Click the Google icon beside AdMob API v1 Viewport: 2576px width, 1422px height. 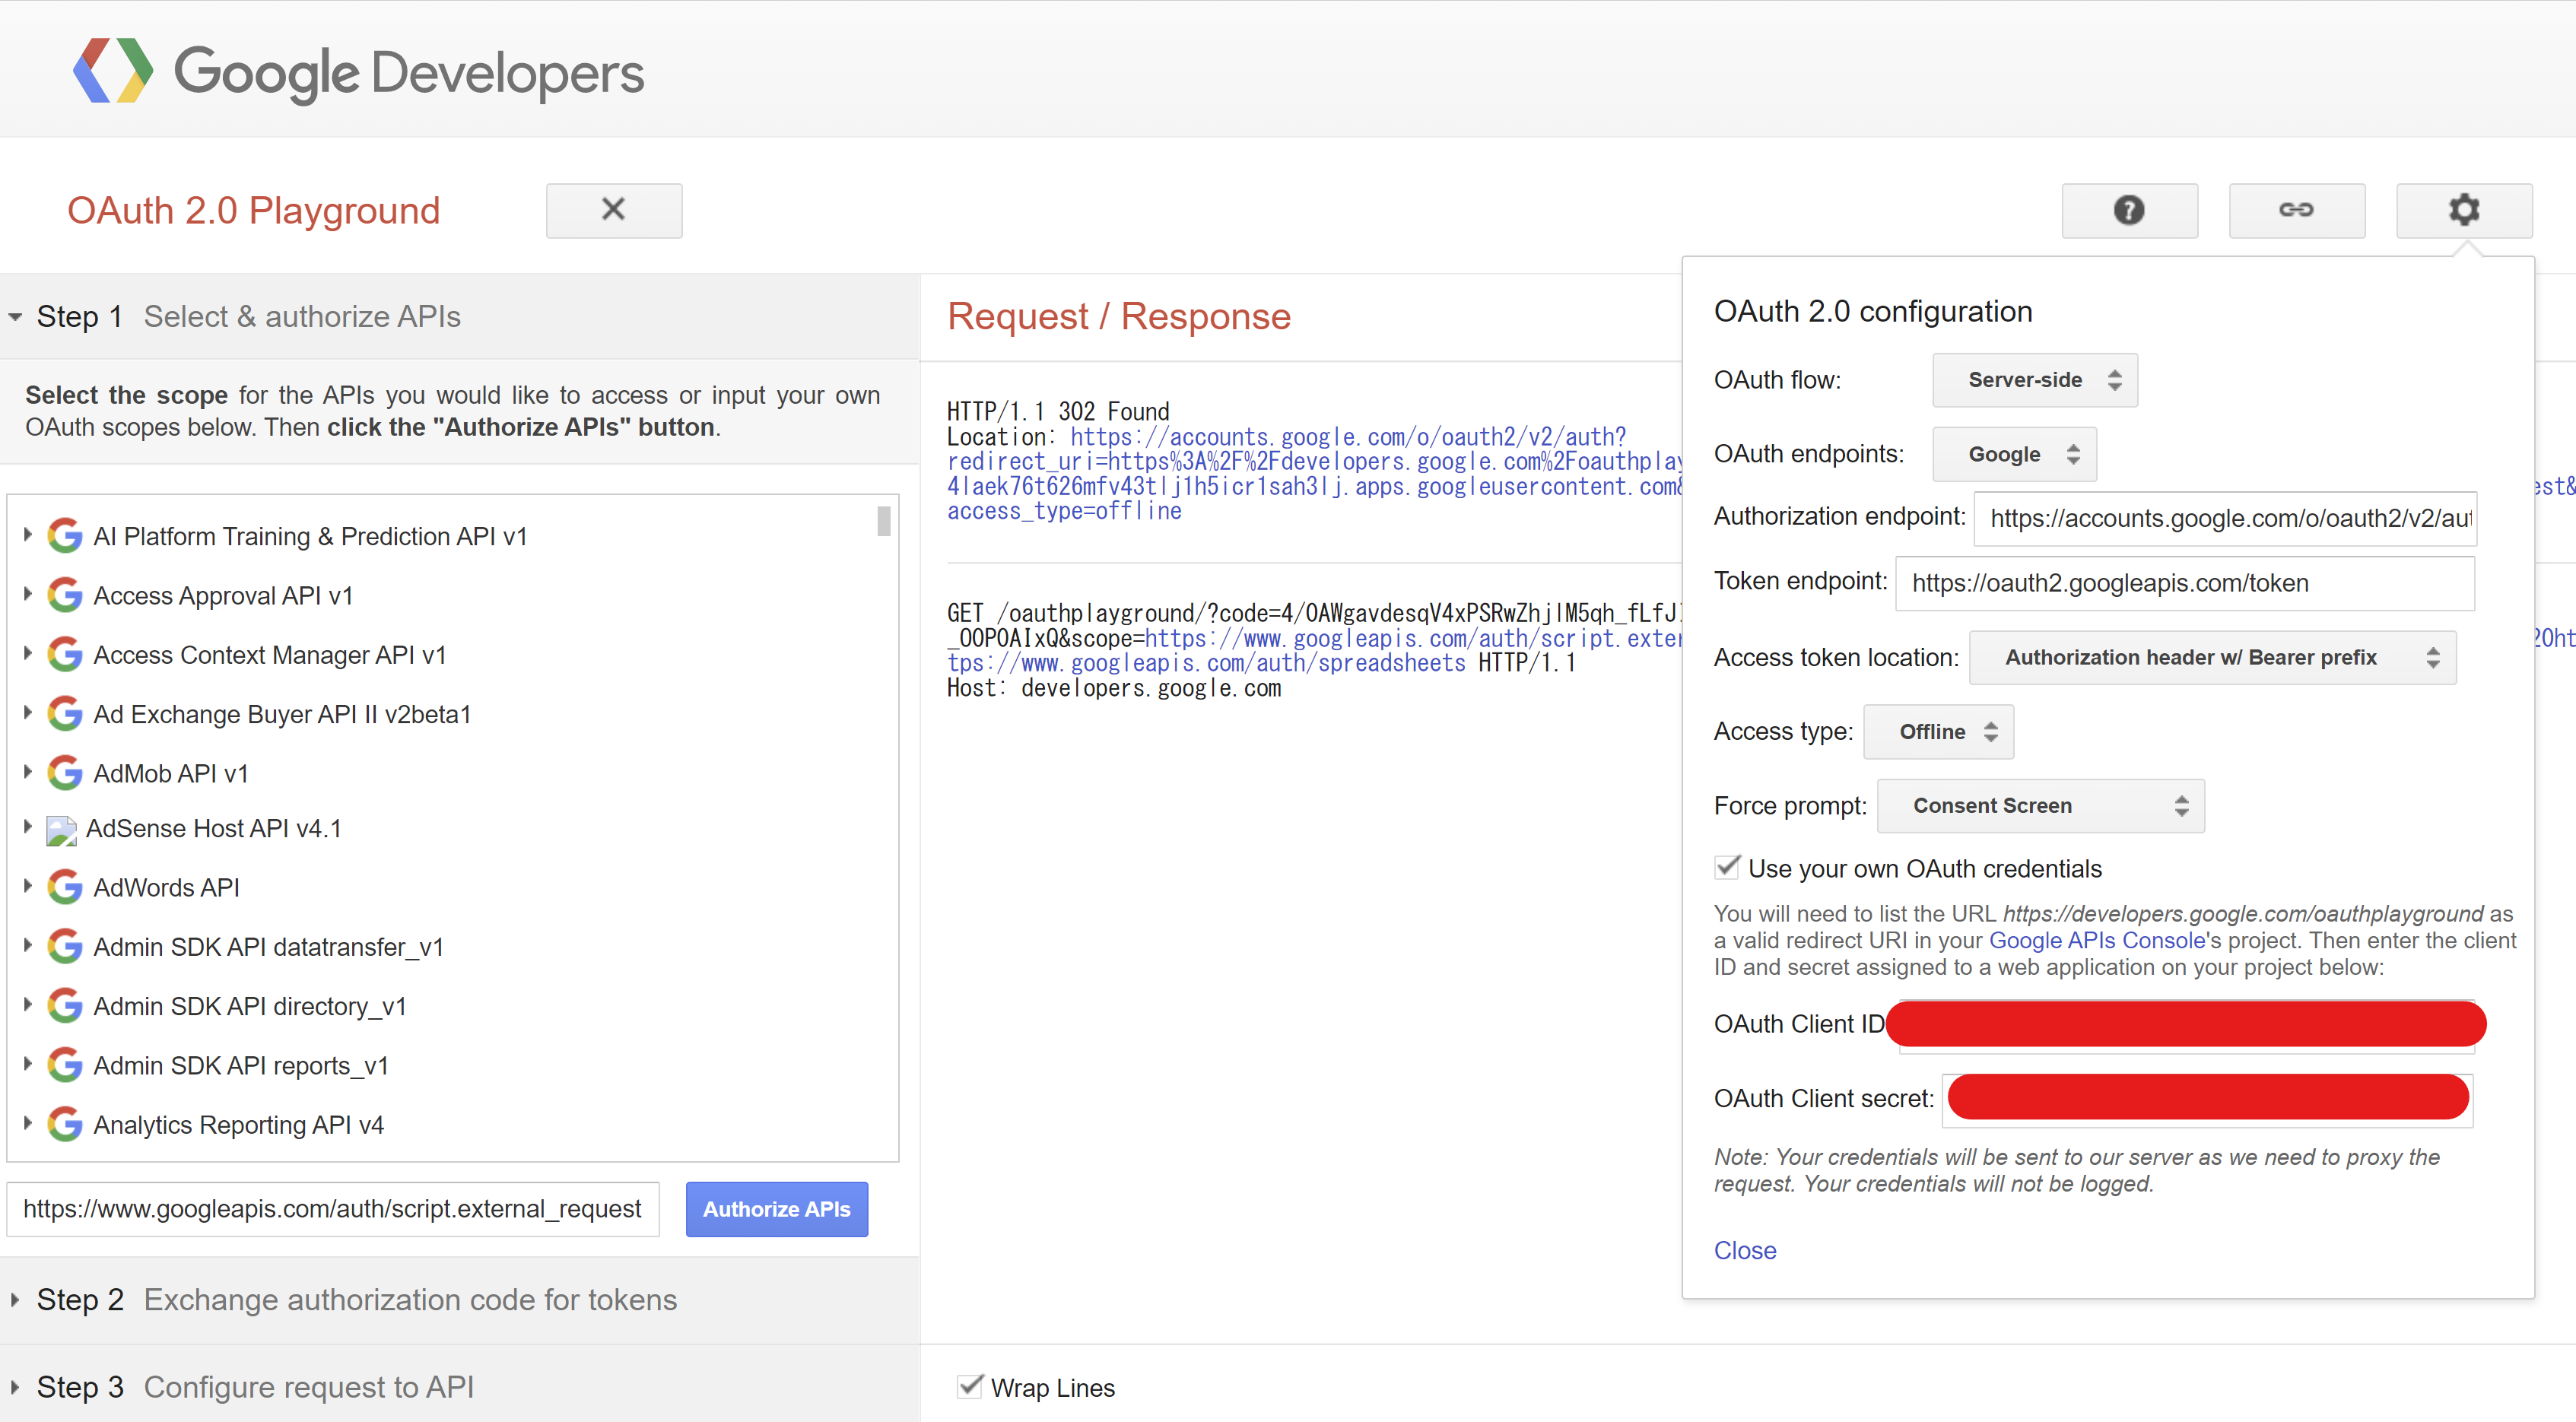click(x=64, y=772)
